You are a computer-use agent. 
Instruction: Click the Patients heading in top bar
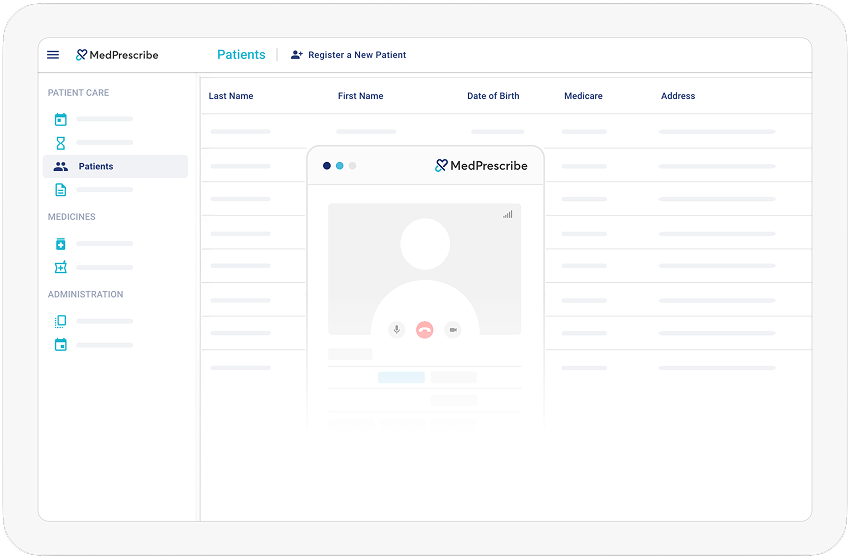point(241,55)
